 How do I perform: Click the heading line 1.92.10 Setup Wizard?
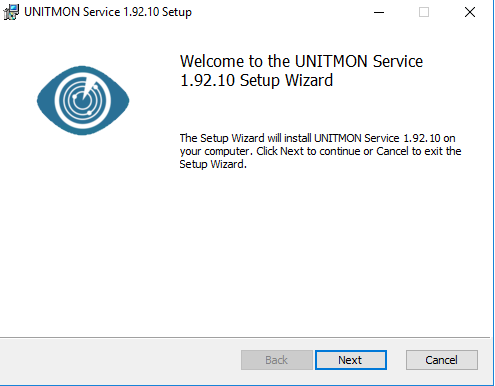(x=256, y=80)
